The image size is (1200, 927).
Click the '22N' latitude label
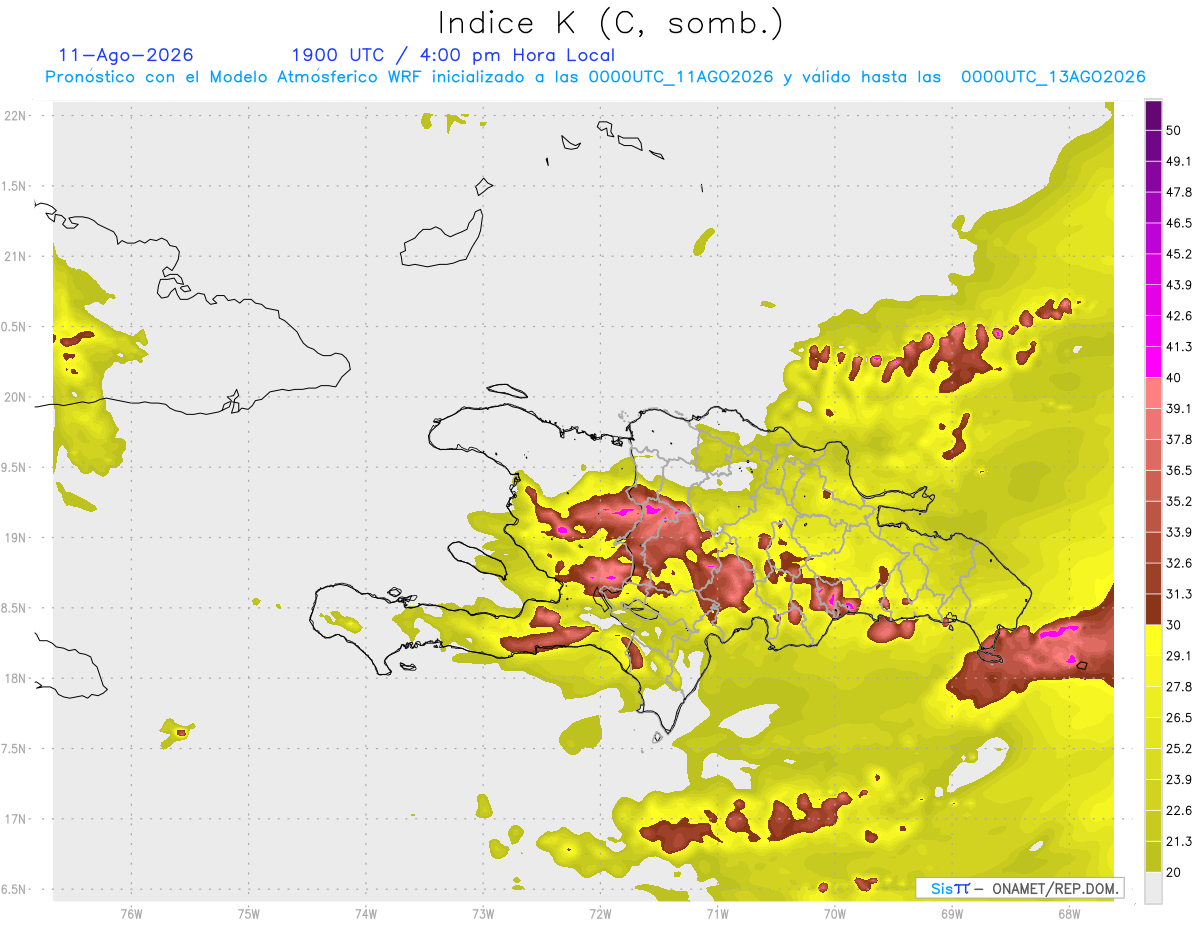(15, 115)
